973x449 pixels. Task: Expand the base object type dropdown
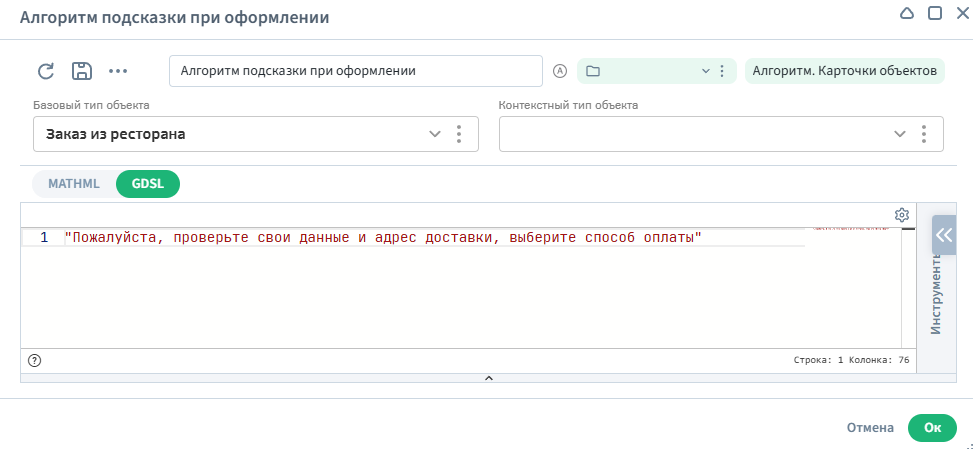pos(435,134)
